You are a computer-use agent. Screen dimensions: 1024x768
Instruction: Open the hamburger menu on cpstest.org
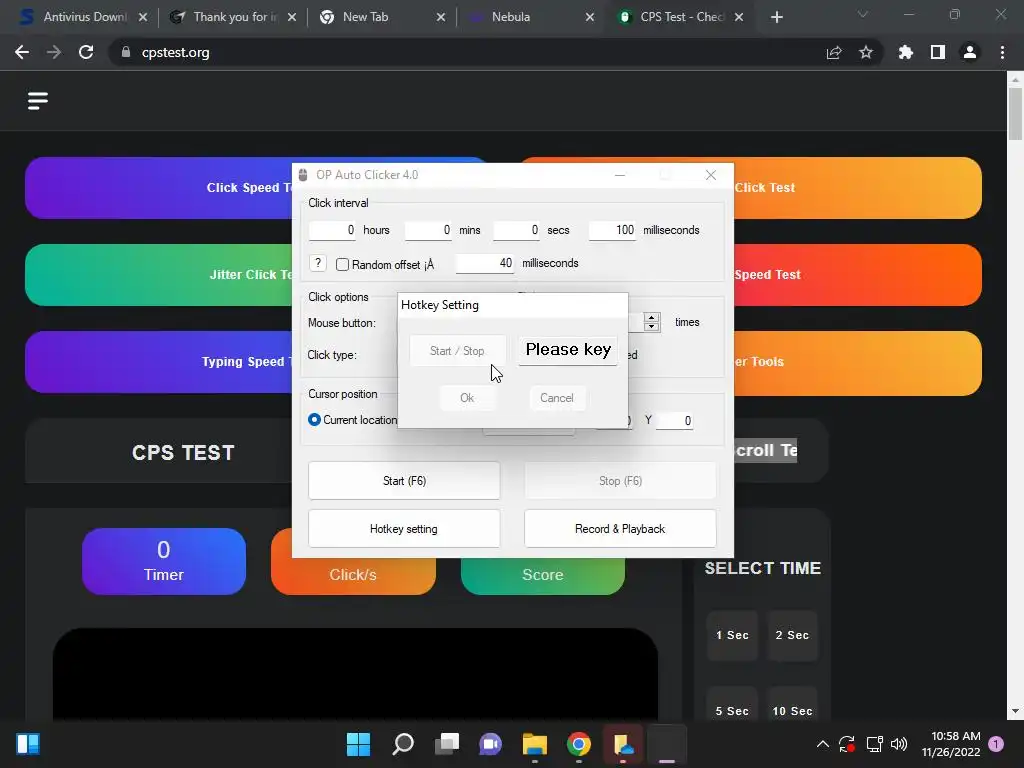click(38, 101)
